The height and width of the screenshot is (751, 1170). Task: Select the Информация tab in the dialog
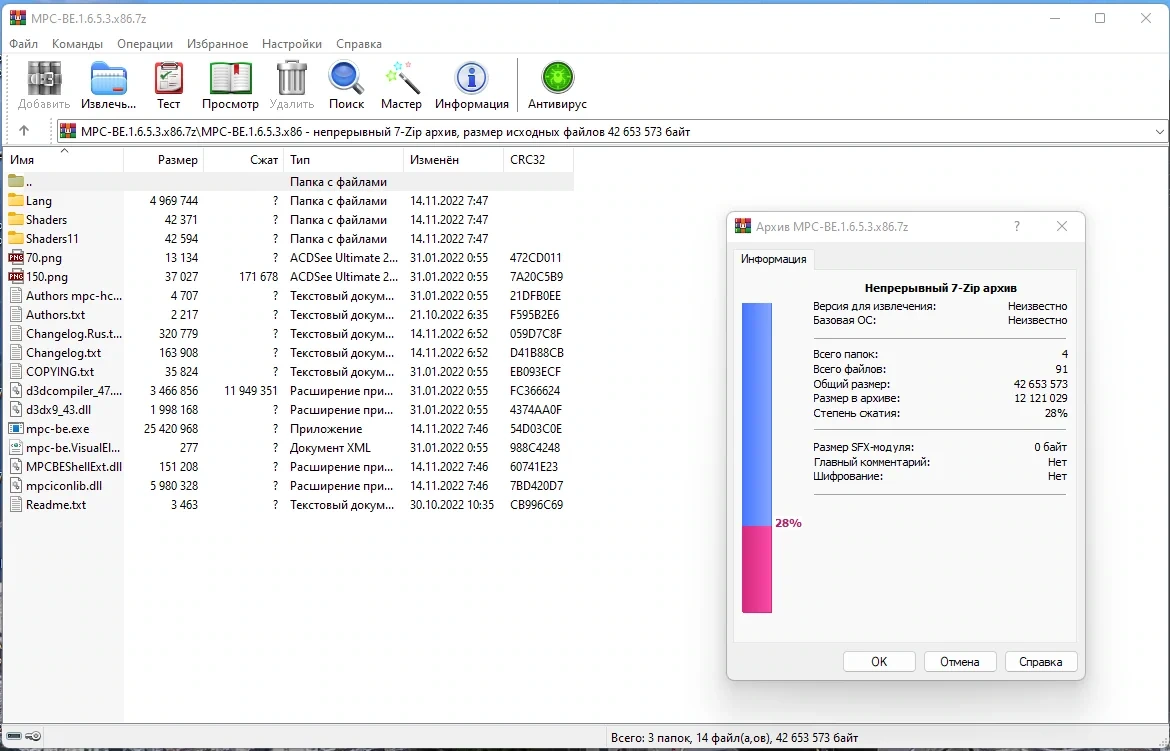(x=773, y=259)
